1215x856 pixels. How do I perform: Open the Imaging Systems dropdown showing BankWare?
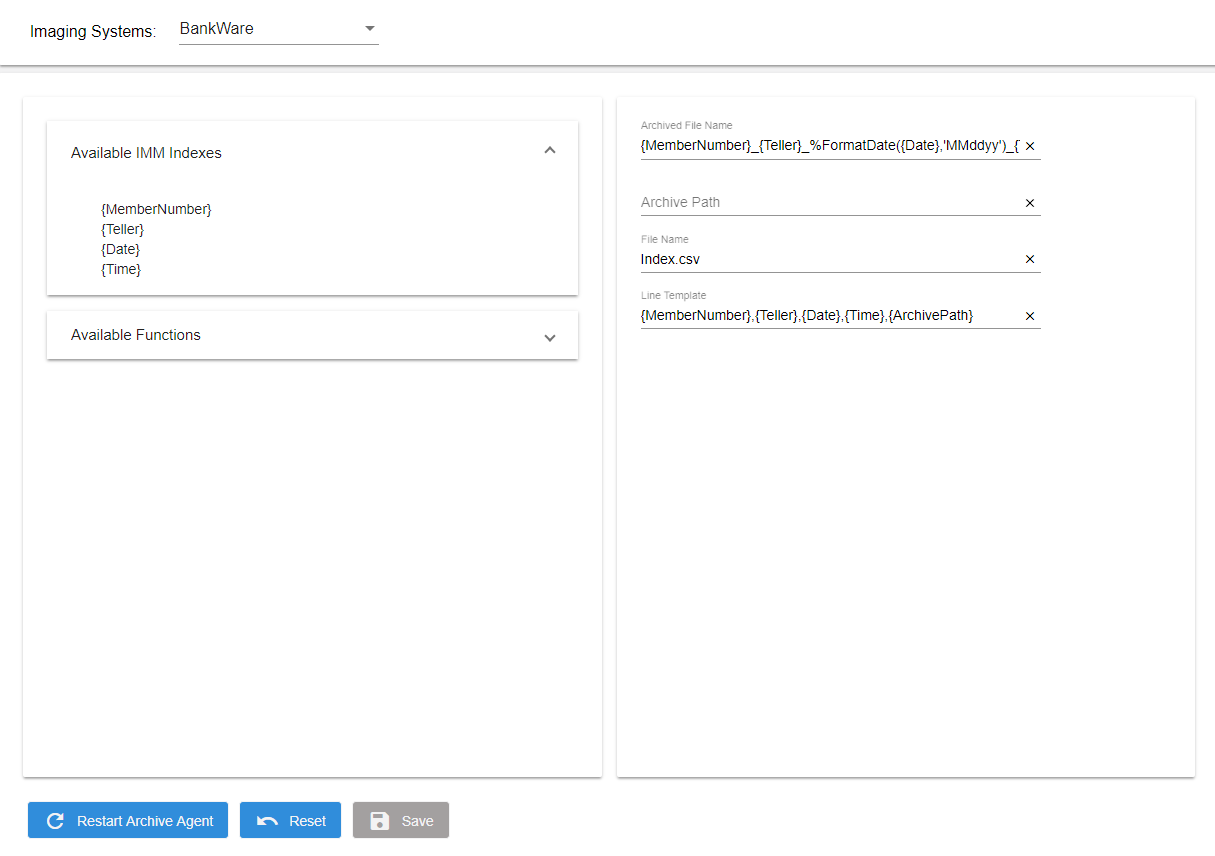278,29
